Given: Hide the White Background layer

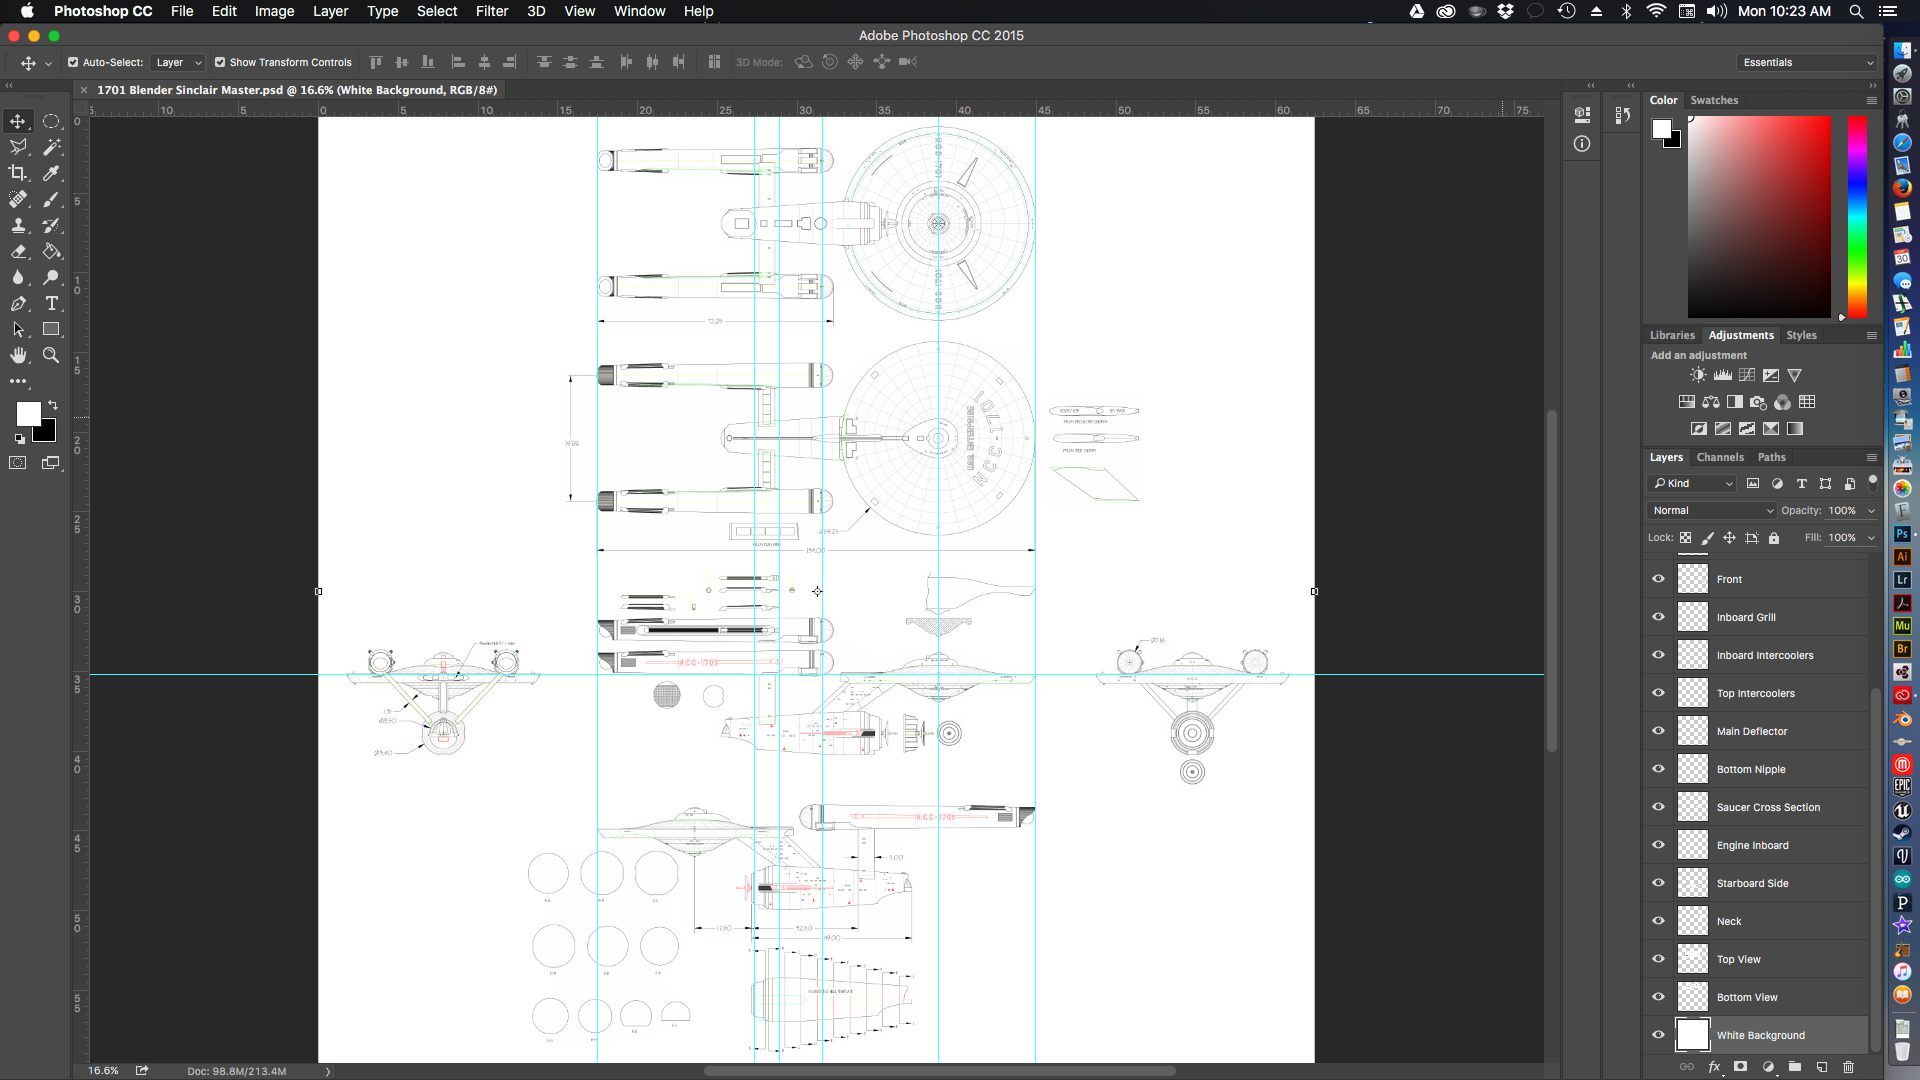Looking at the screenshot, I should [1658, 1035].
